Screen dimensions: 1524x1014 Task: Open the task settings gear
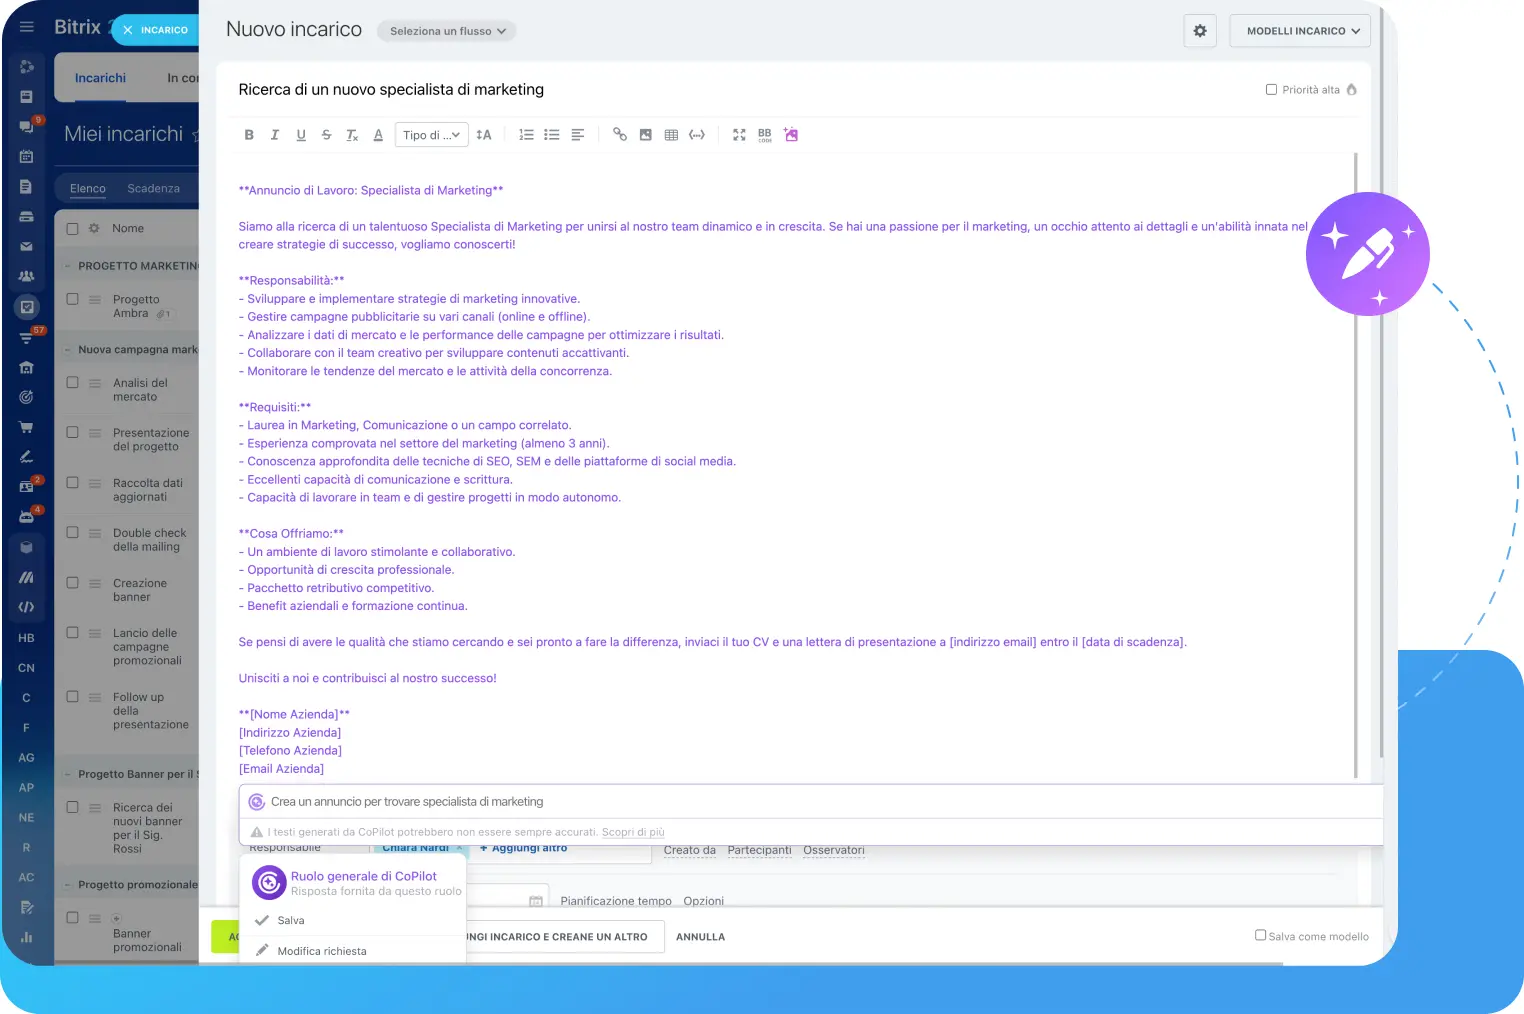pyautogui.click(x=1200, y=31)
